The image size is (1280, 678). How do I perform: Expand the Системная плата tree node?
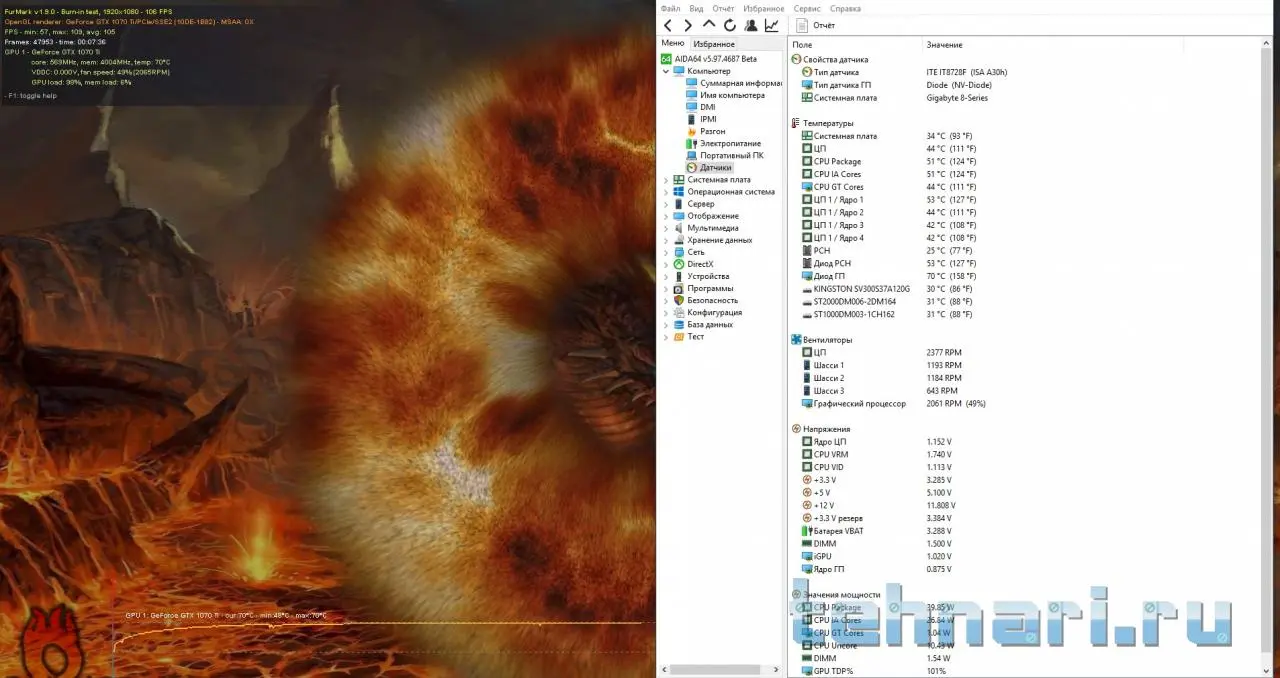pyautogui.click(x=666, y=180)
